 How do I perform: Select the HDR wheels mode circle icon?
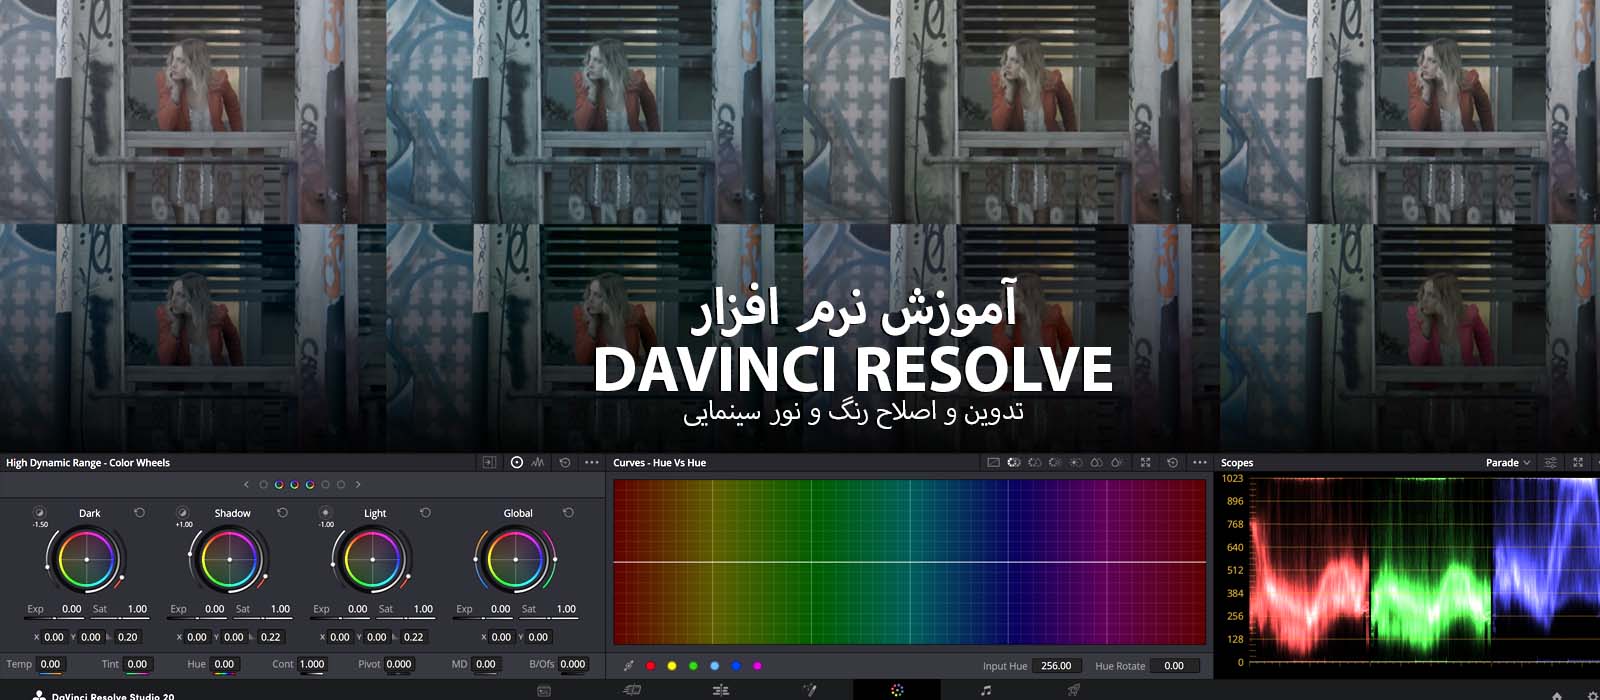[x=517, y=463]
